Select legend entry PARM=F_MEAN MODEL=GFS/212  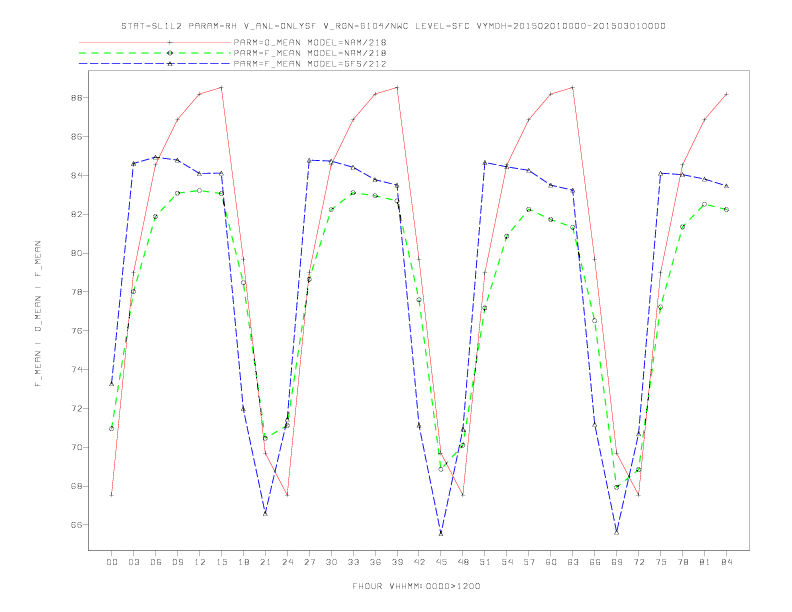tap(310, 64)
